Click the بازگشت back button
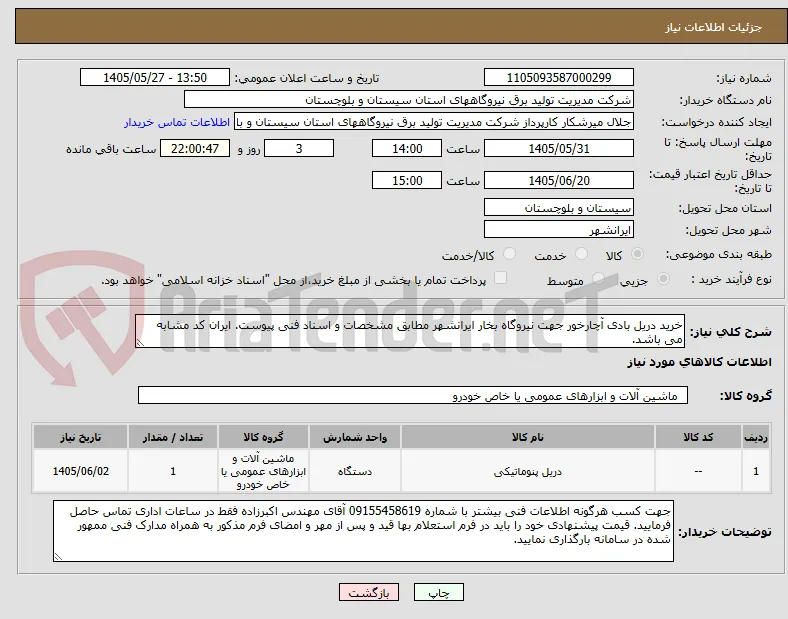Viewport: 788px width, 619px height. pos(369,592)
